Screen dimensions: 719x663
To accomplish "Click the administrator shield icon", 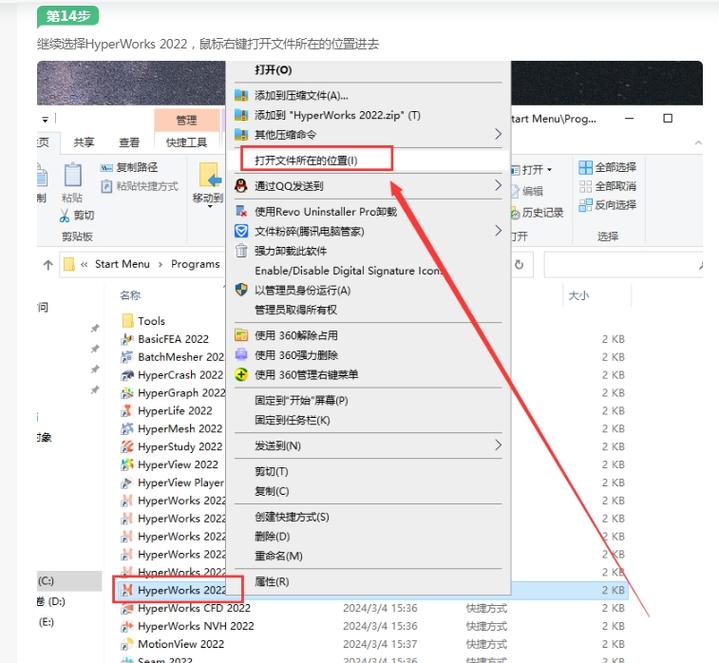I will [241, 289].
